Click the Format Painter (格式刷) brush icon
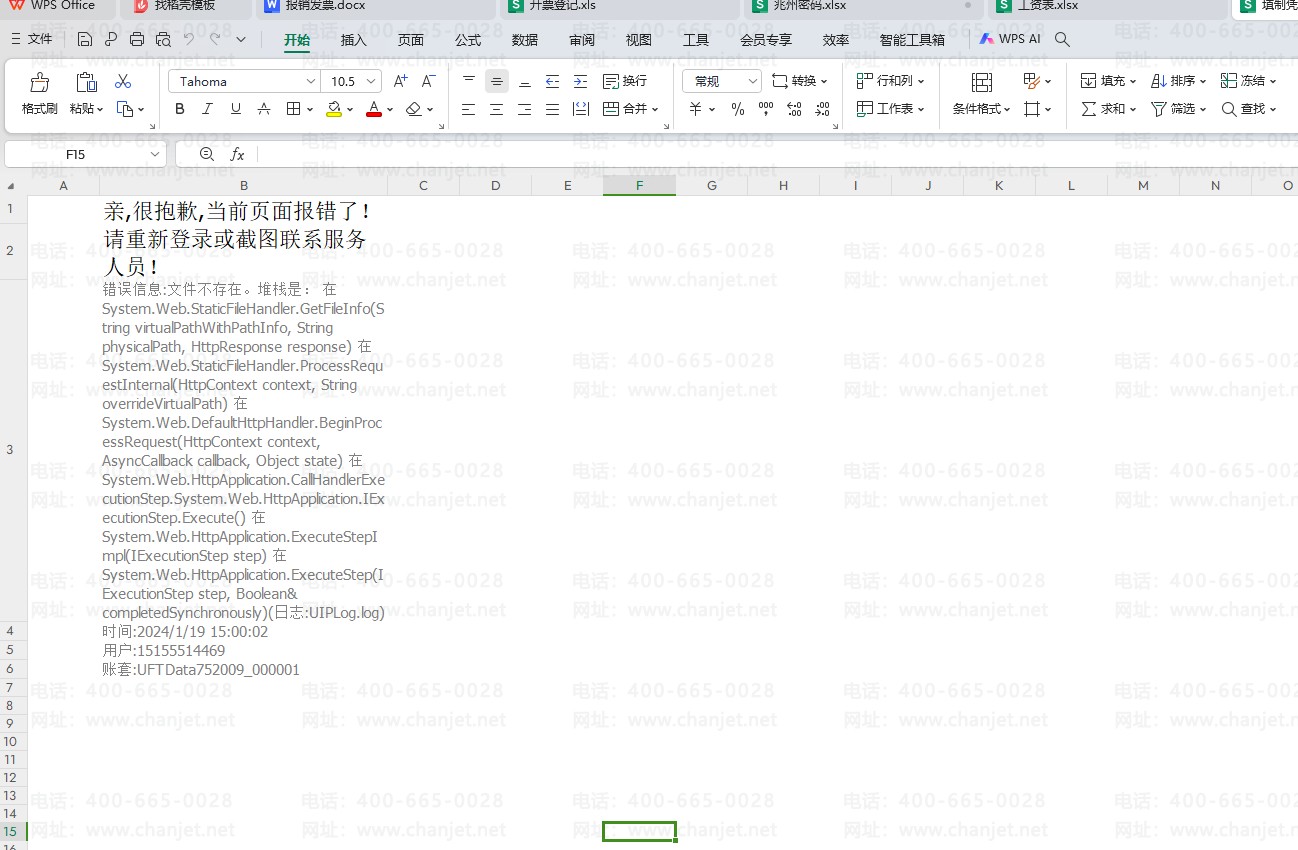1298x850 pixels. pos(40,82)
